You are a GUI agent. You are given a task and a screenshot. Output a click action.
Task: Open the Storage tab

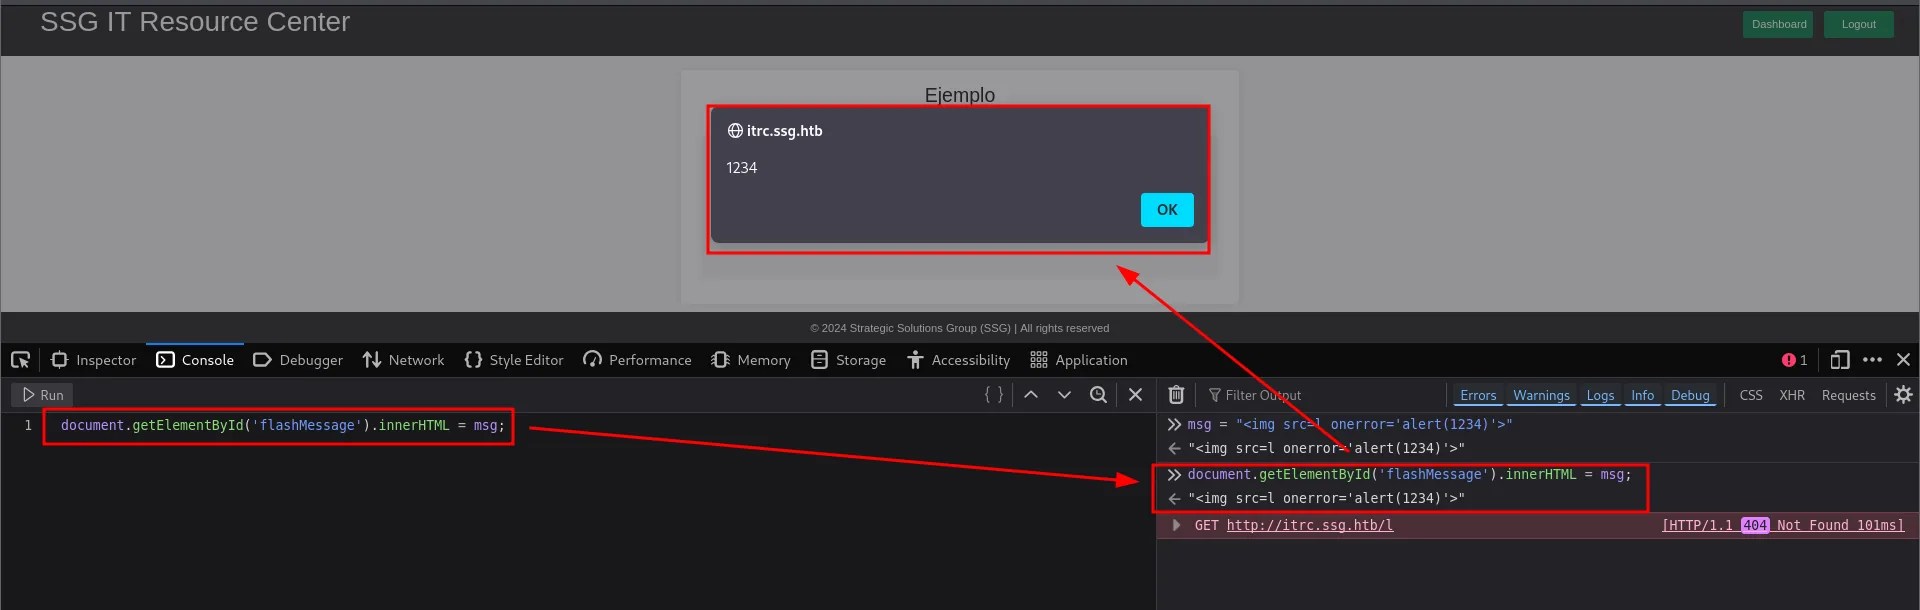tap(848, 360)
